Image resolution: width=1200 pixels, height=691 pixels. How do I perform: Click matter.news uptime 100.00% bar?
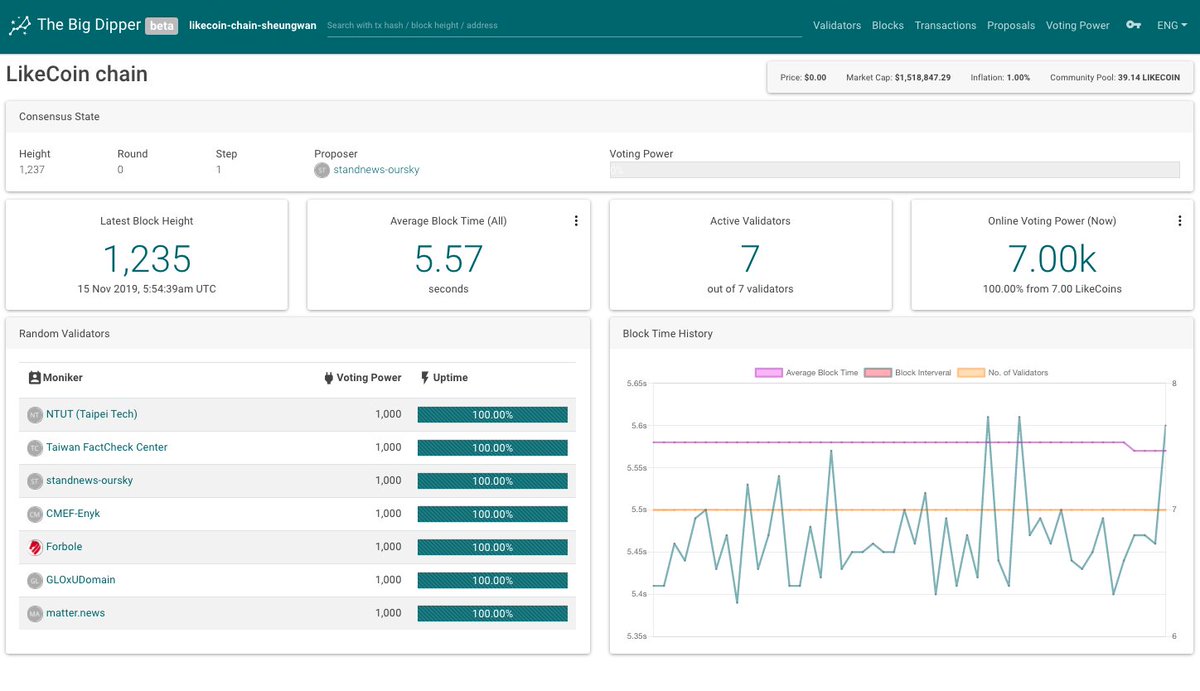pyautogui.click(x=492, y=613)
